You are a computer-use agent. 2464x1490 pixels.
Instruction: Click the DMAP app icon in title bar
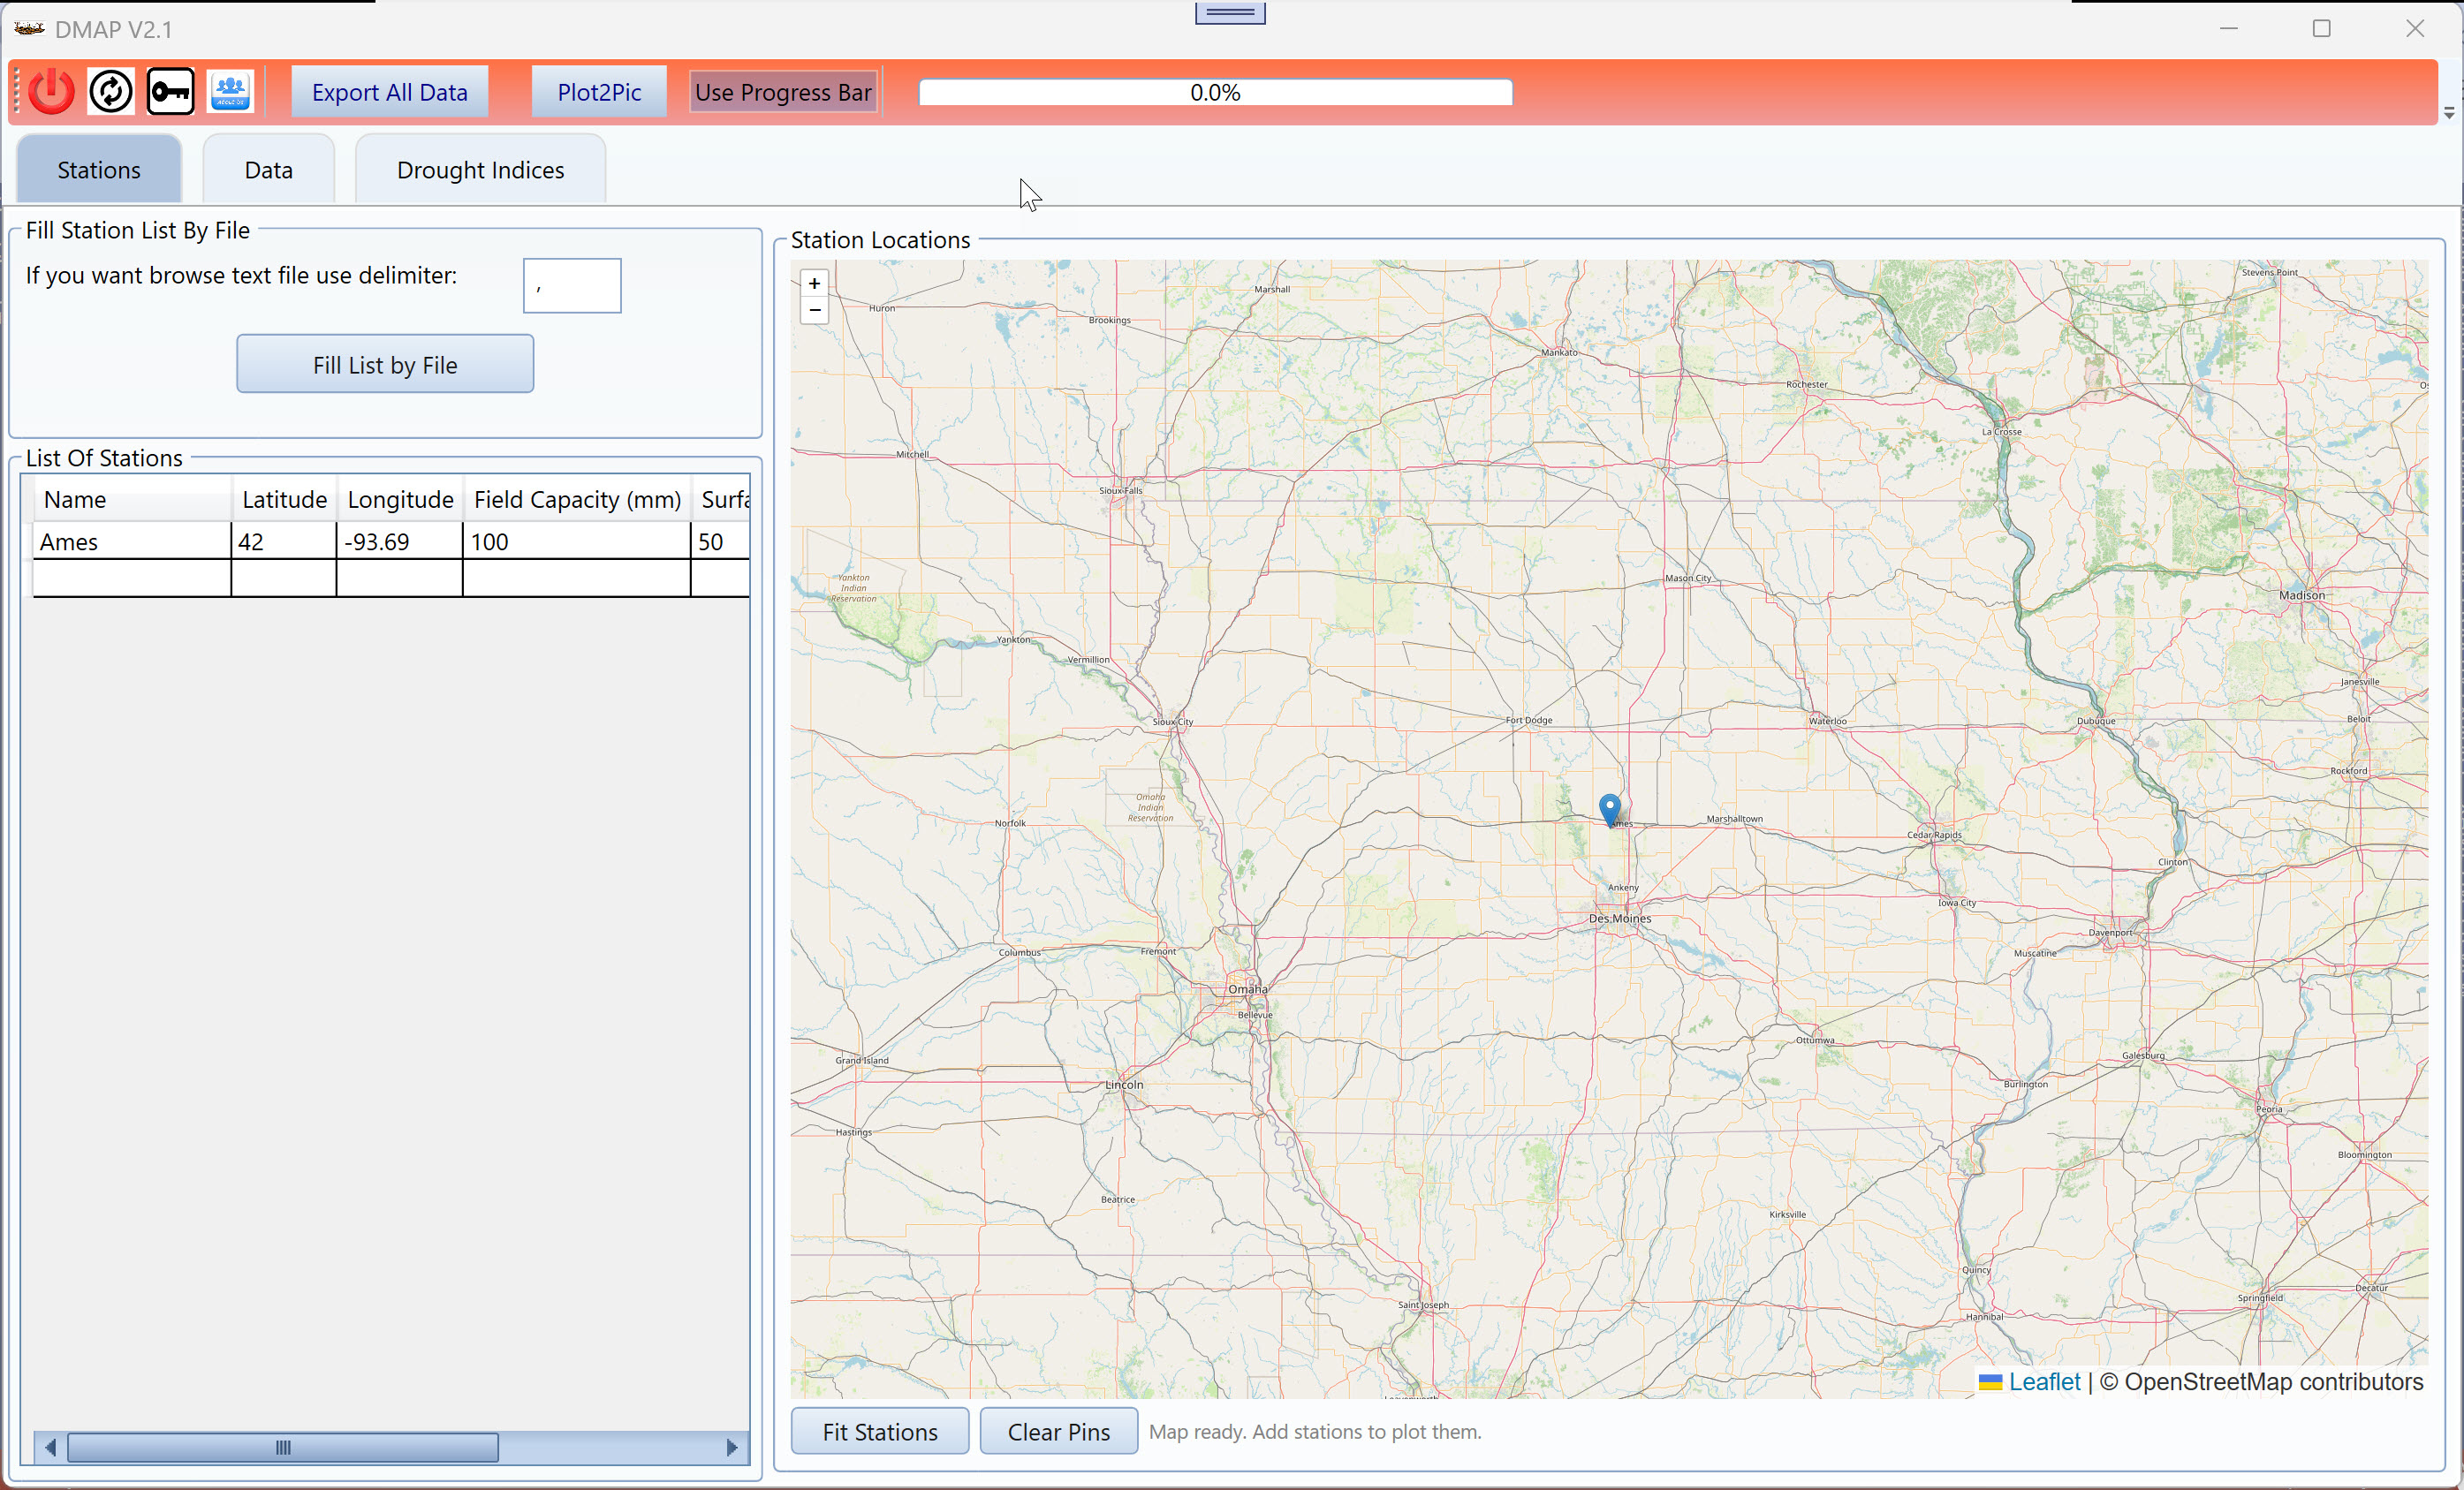click(x=30, y=29)
